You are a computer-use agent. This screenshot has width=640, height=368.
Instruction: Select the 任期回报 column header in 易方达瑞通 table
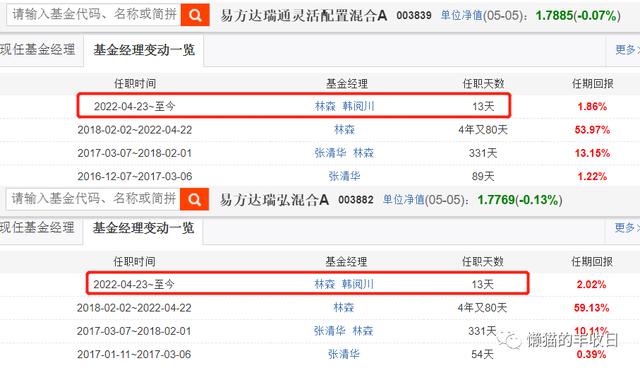tap(593, 84)
